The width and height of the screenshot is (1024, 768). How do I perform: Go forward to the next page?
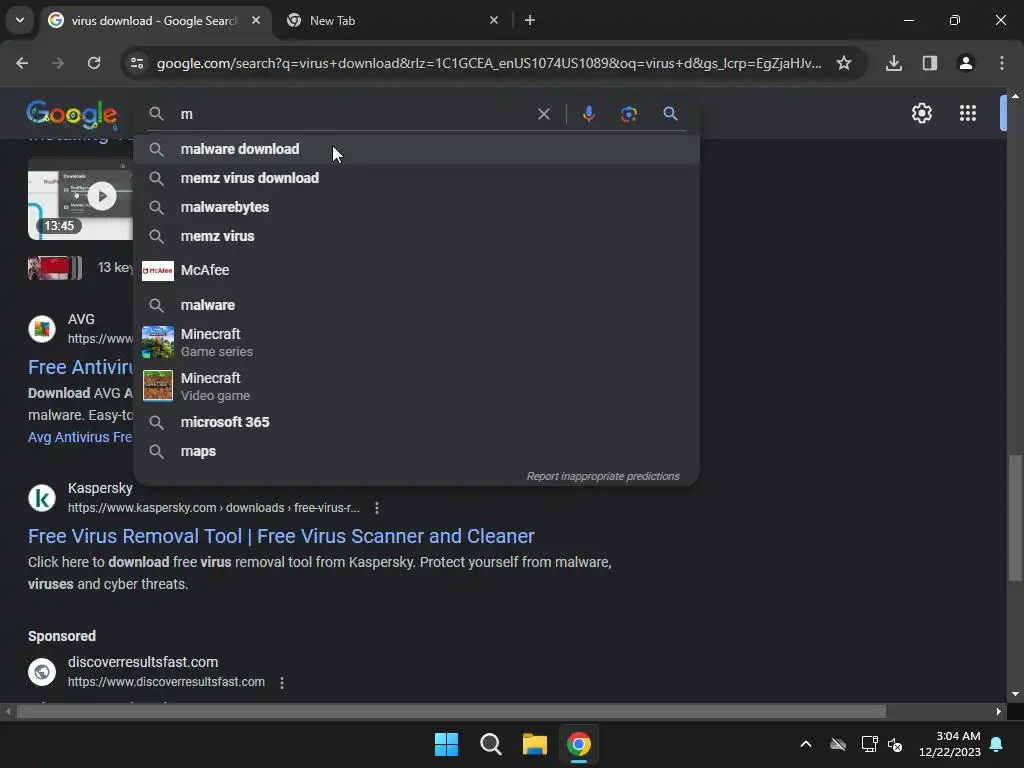58,63
